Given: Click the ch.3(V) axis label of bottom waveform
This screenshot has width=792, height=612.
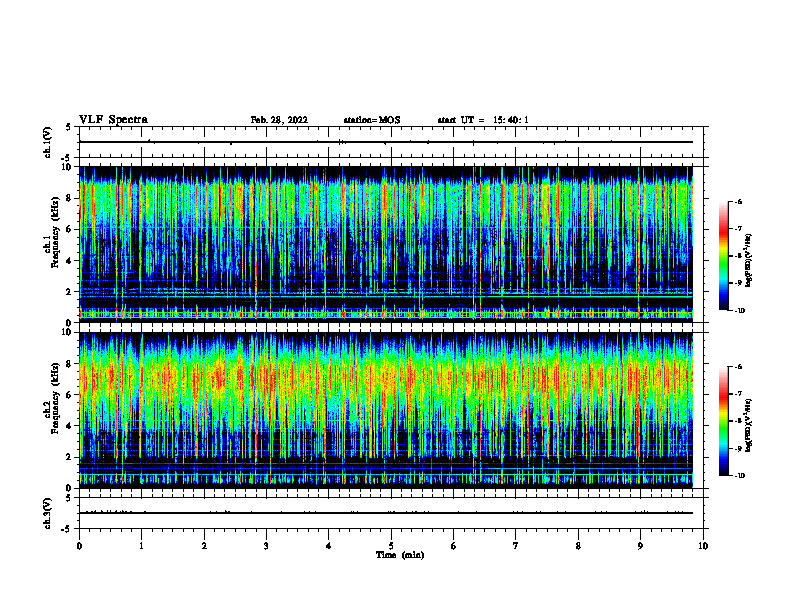Looking at the screenshot, I should pyautogui.click(x=48, y=513).
